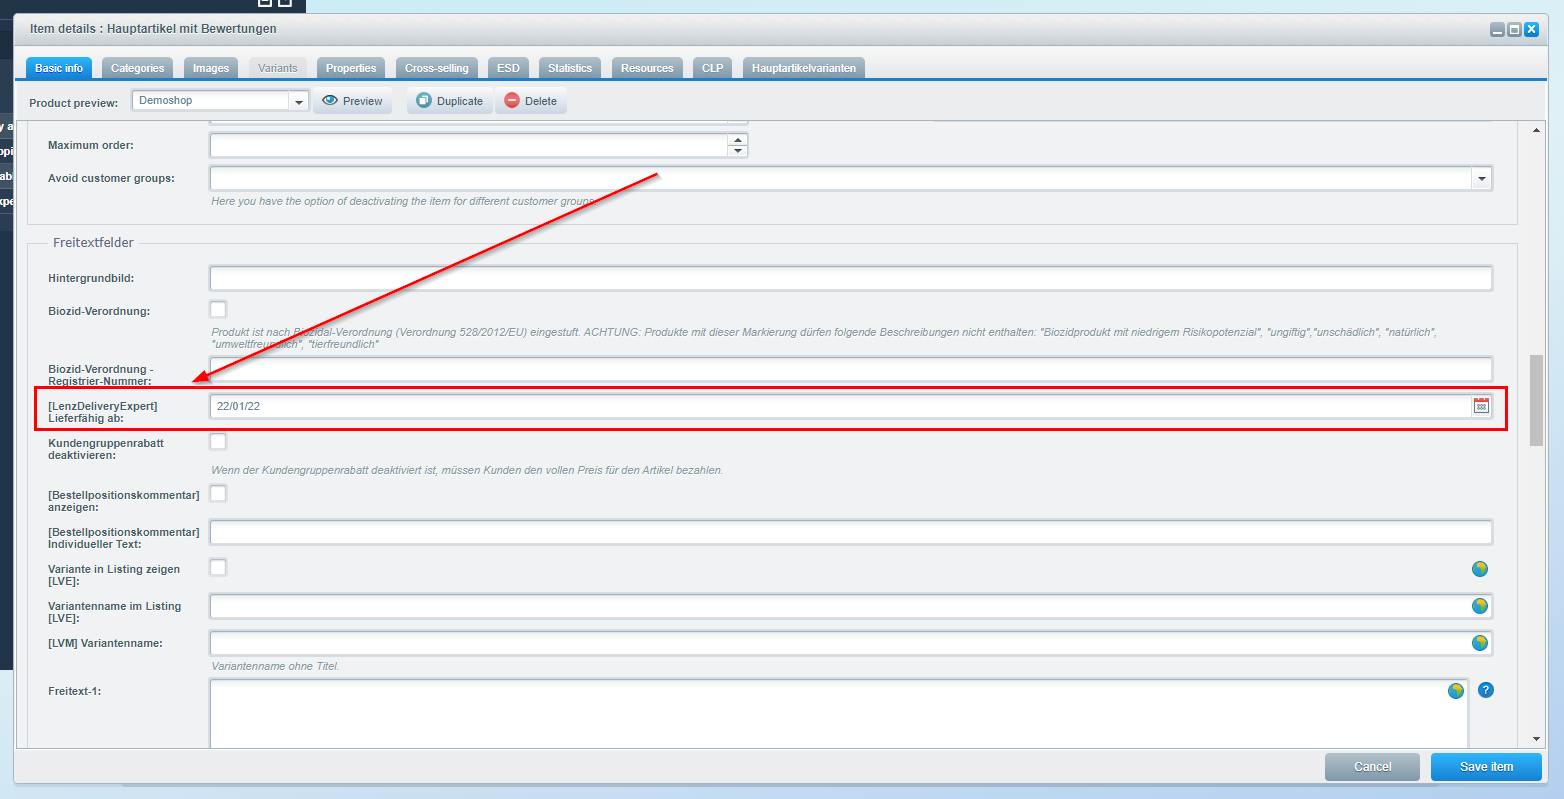Close the Item details window

pos(1531,30)
